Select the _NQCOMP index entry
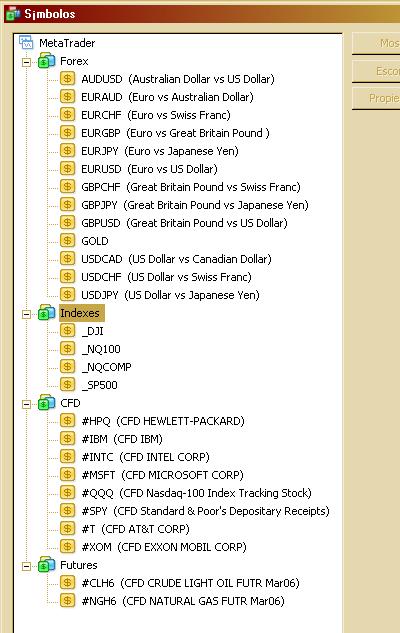The width and height of the screenshot is (400, 633). [107, 367]
